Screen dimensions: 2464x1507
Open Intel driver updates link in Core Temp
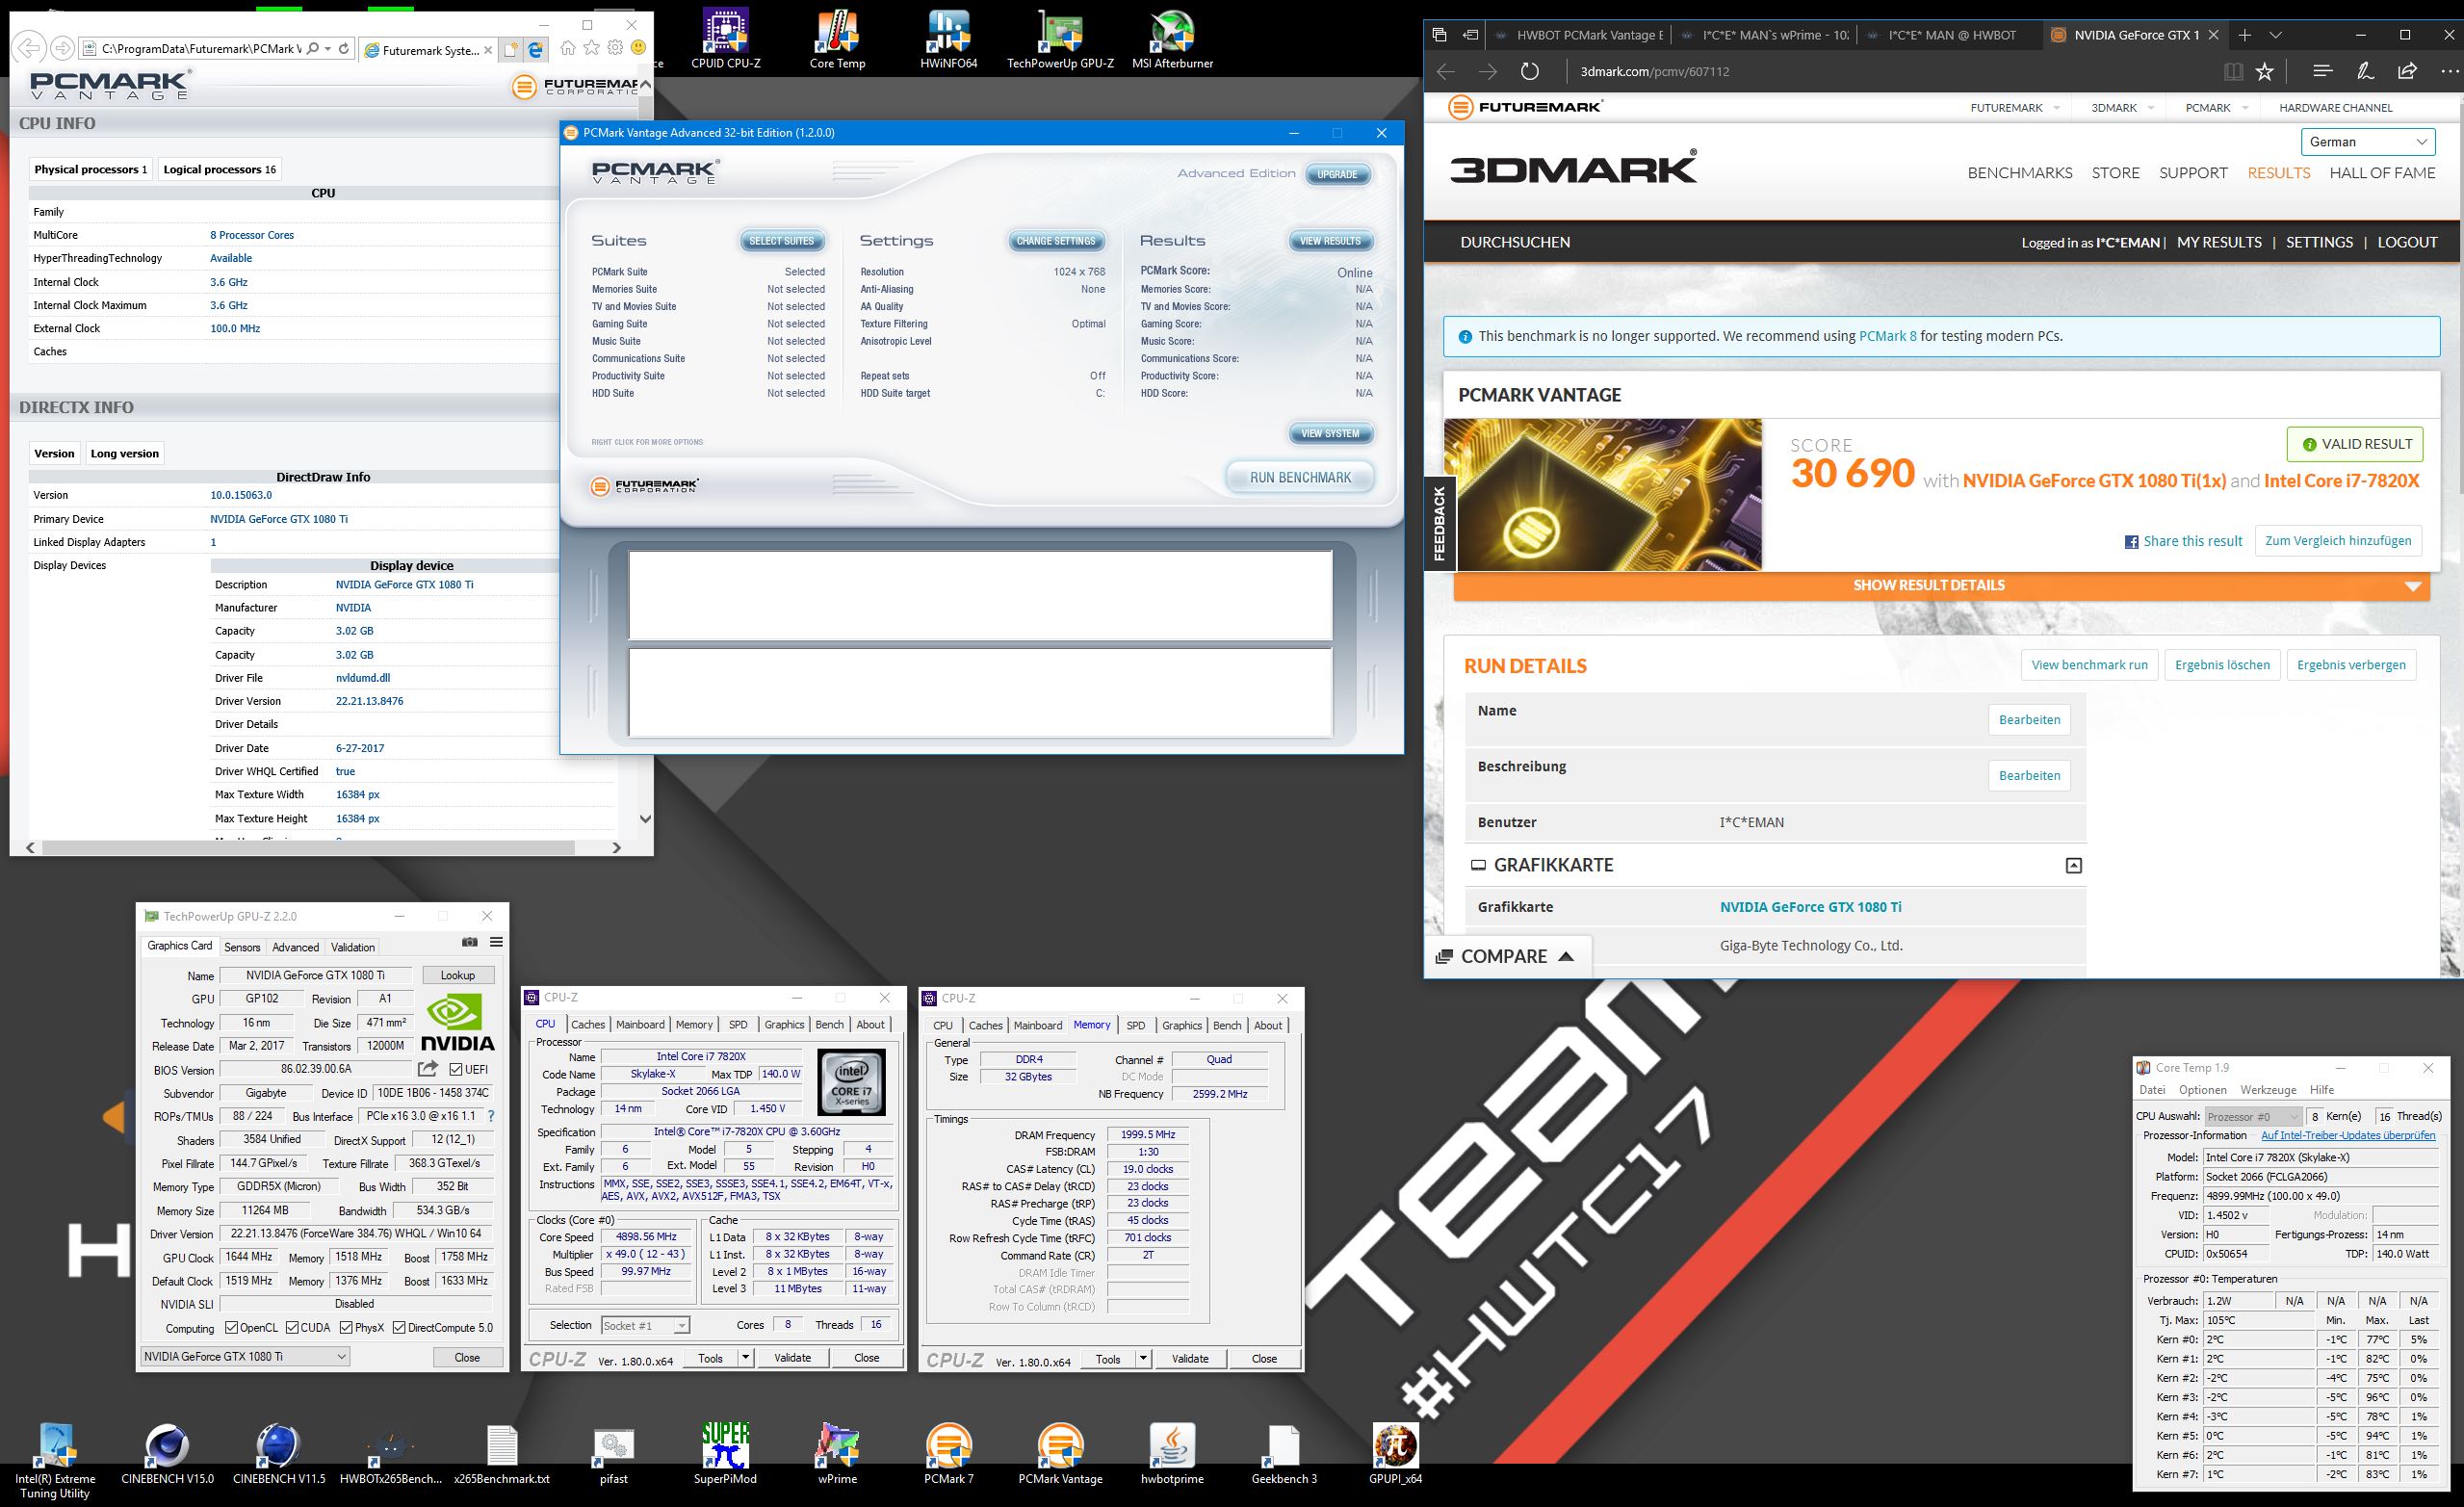coord(2348,1135)
